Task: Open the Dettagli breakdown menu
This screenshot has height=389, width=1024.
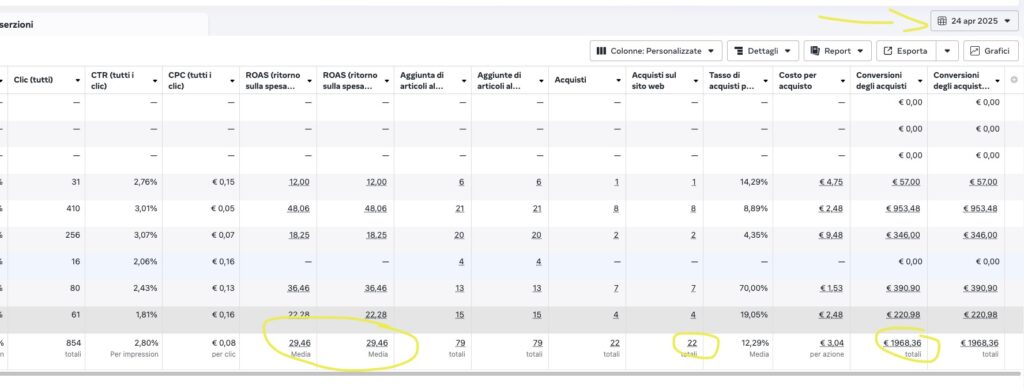Action: click(763, 51)
